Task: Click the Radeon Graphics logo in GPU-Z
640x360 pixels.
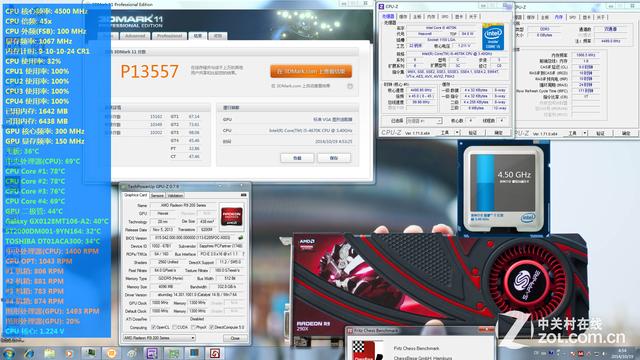Action: tap(232, 216)
